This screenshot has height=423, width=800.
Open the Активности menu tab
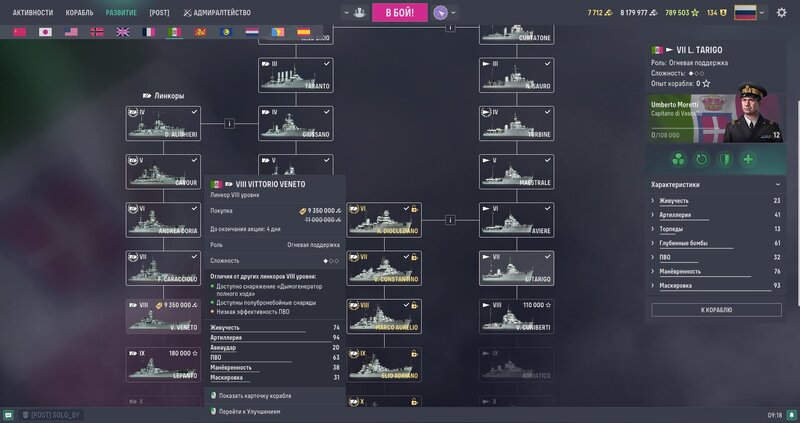(33, 13)
